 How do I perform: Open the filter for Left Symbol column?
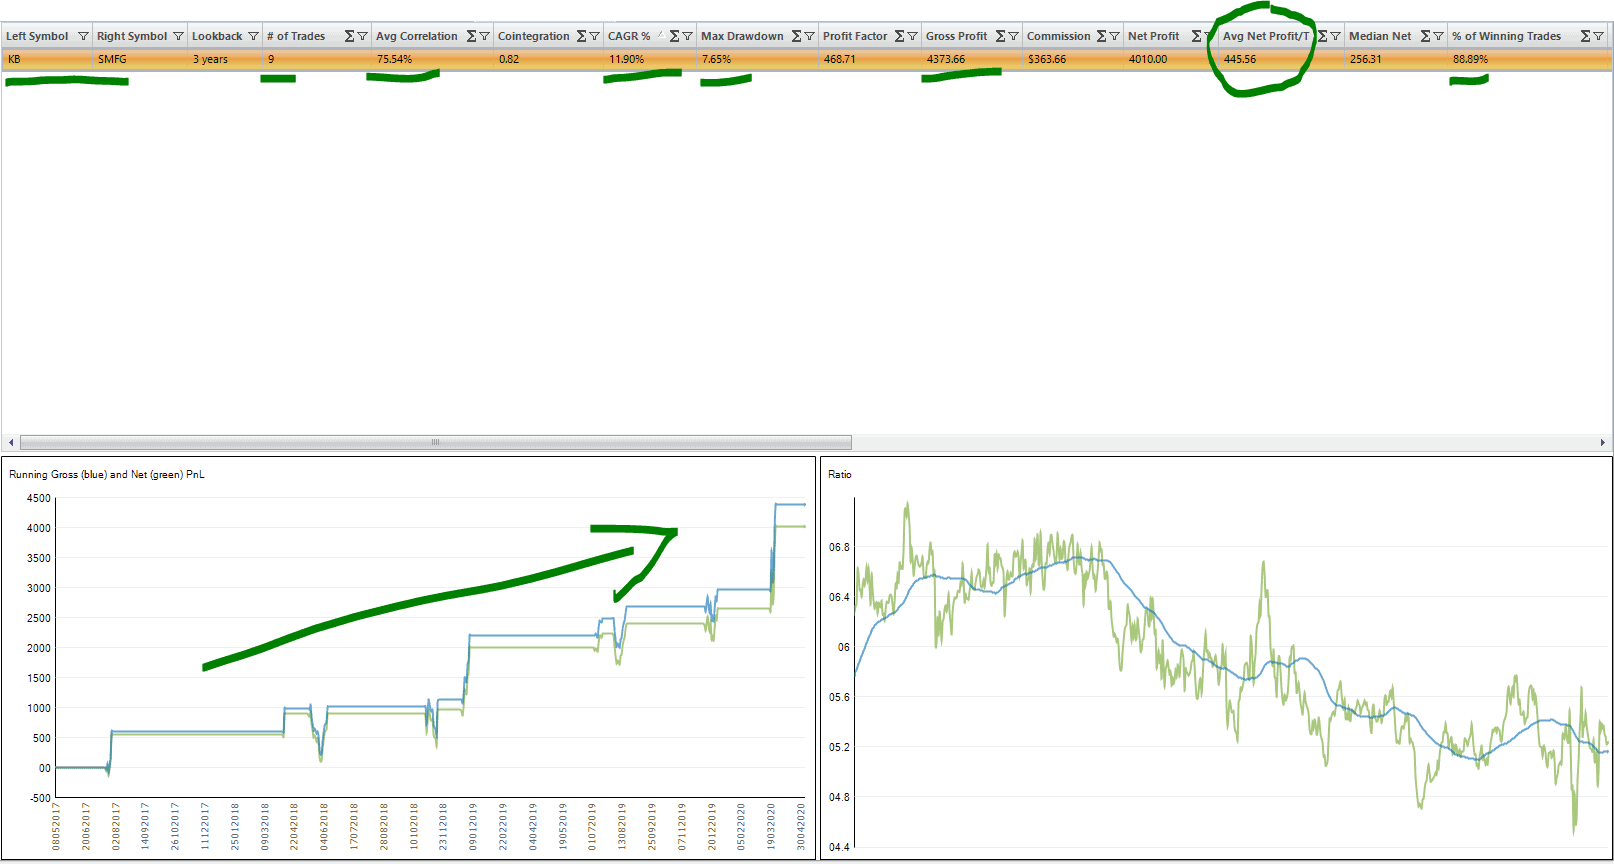(x=83, y=36)
